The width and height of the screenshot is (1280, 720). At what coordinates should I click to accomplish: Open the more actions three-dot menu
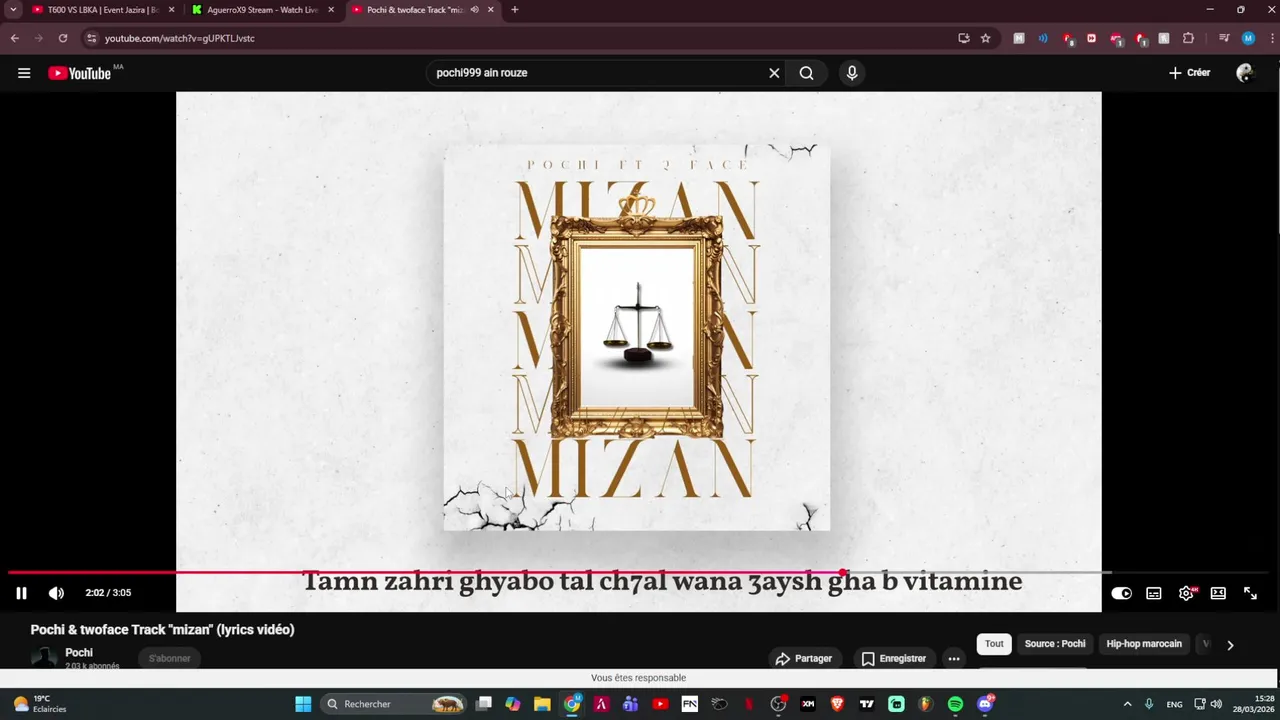click(954, 658)
